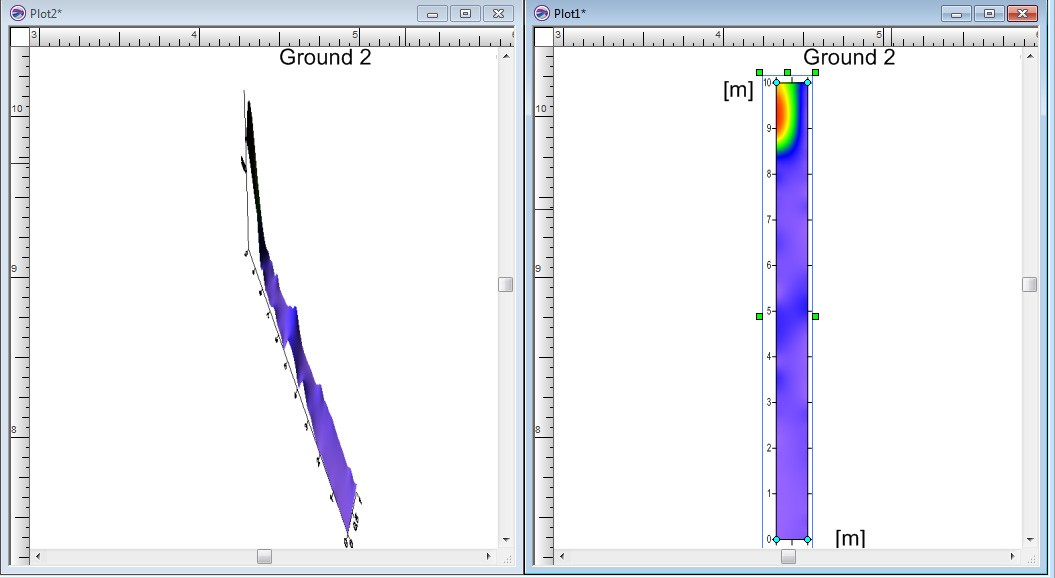Click the Plot1 window title icon

tap(541, 13)
